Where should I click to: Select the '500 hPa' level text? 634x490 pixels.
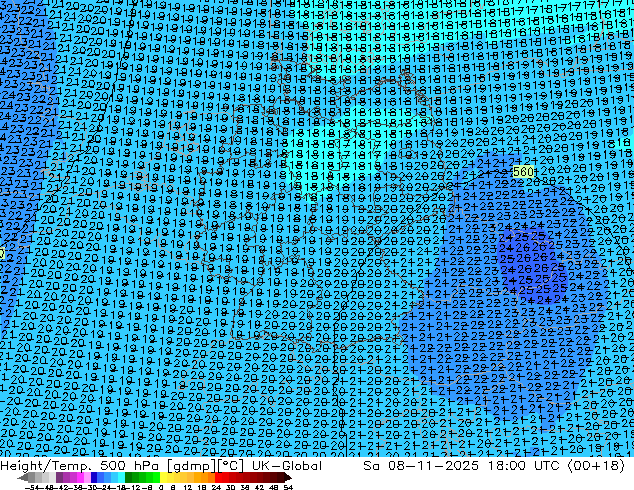[x=128, y=466]
